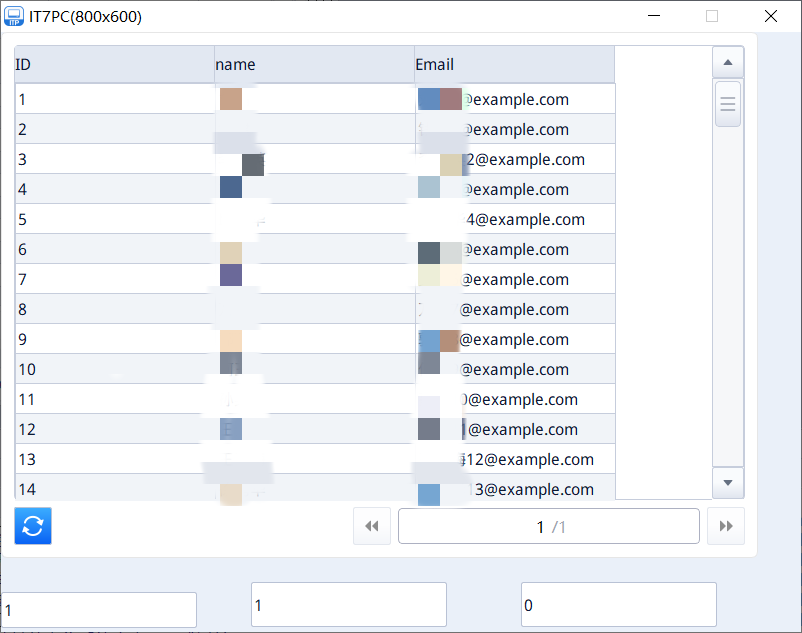The width and height of the screenshot is (802, 633).
Task: Click the name cell in row 12
Action: [315, 429]
